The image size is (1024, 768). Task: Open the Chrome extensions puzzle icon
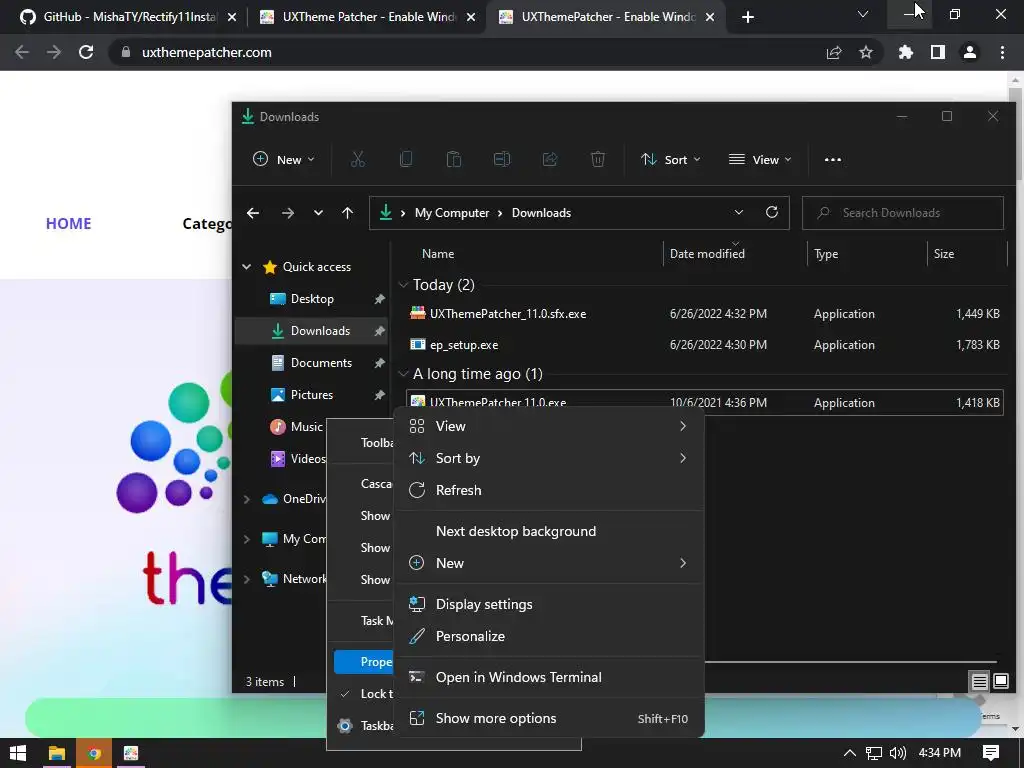(906, 52)
